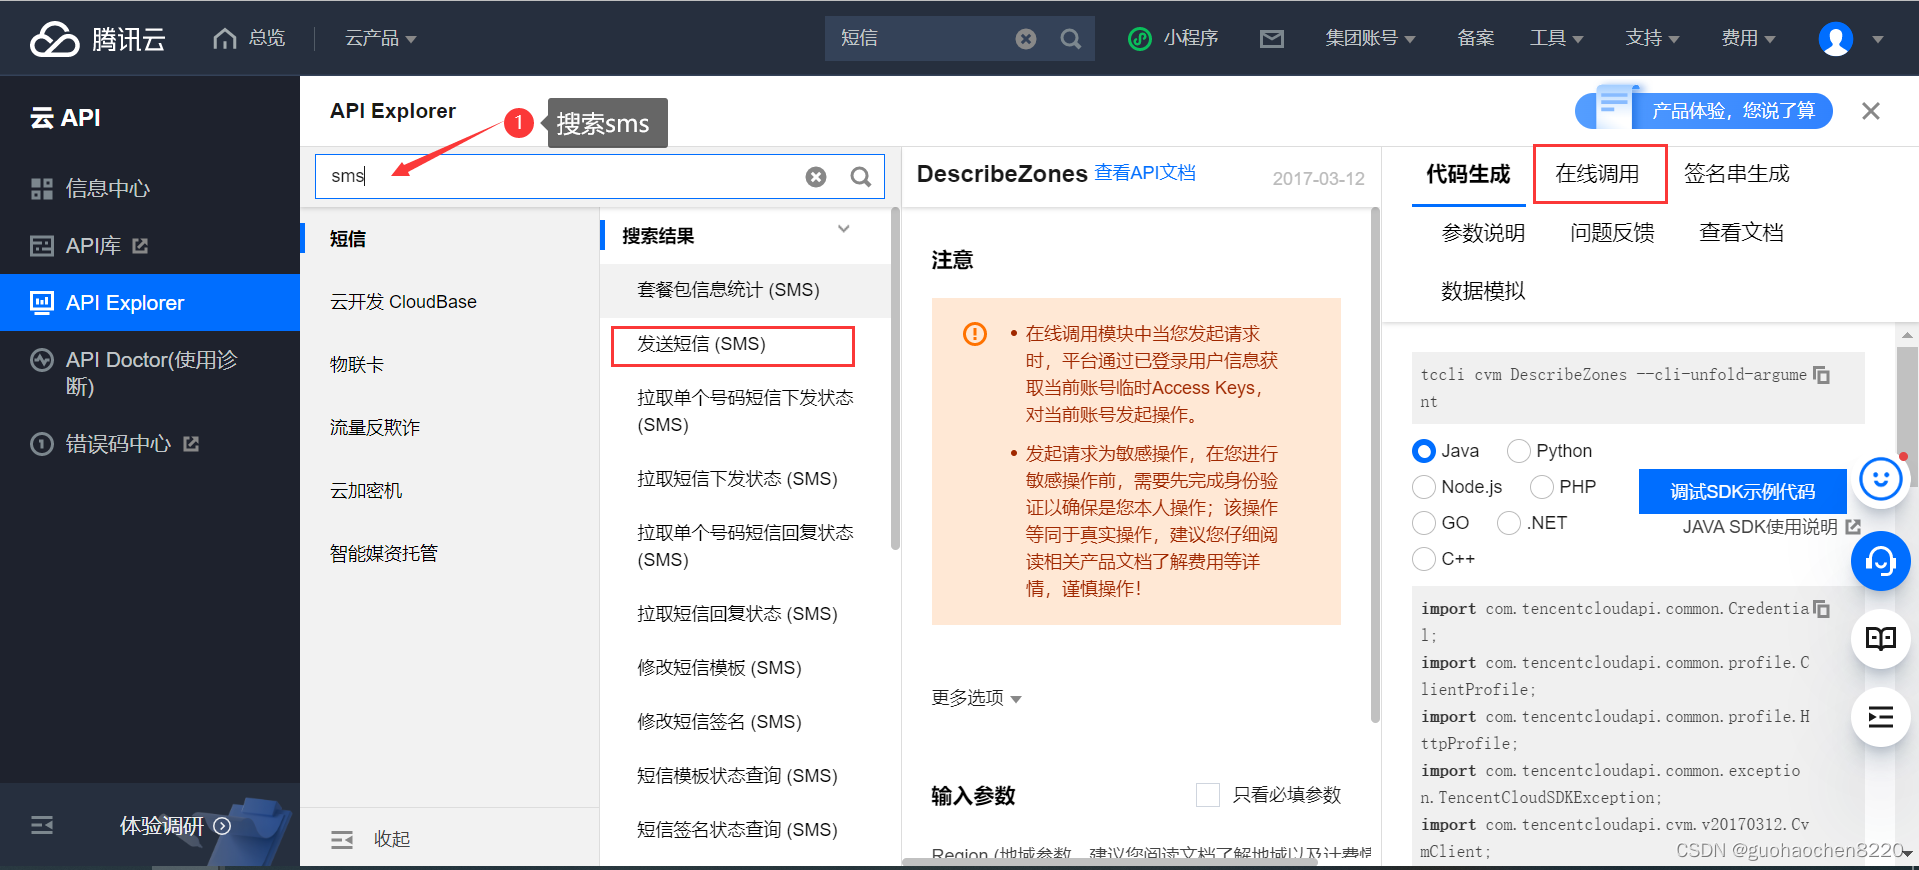Select 修改短信模板 (SMS) result
Viewport: 1919px width, 870px height.
coord(720,668)
